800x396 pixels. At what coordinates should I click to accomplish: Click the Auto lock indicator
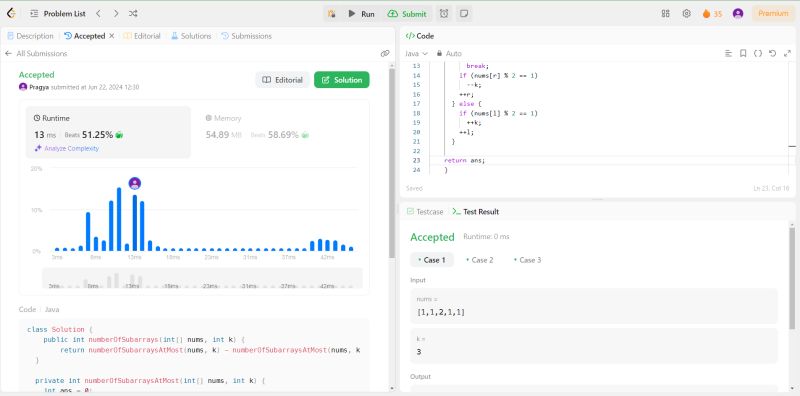pyautogui.click(x=449, y=54)
